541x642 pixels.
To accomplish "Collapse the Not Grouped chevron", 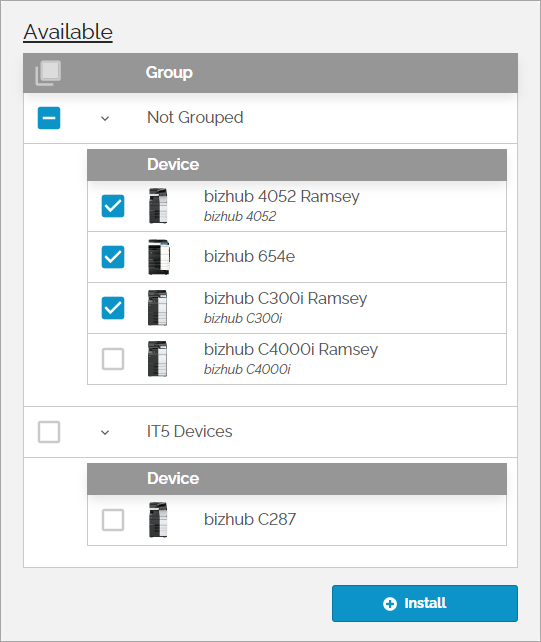I will point(105,119).
